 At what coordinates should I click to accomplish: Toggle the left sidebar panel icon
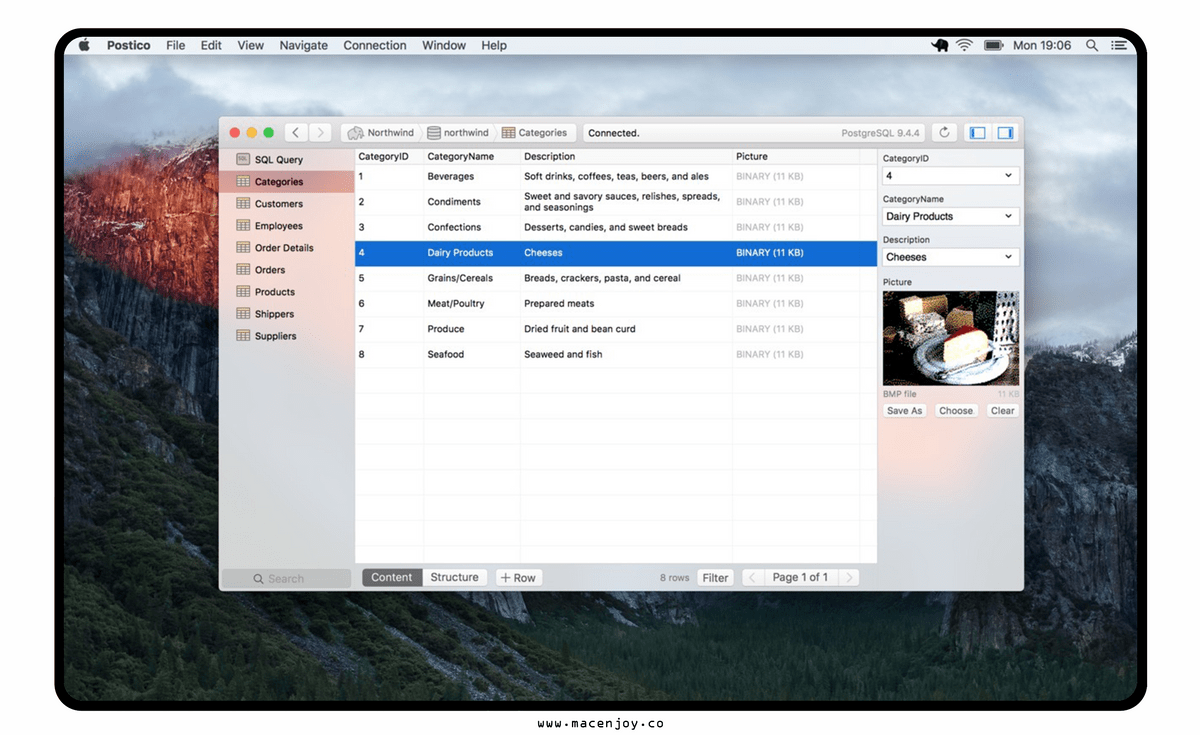click(978, 132)
